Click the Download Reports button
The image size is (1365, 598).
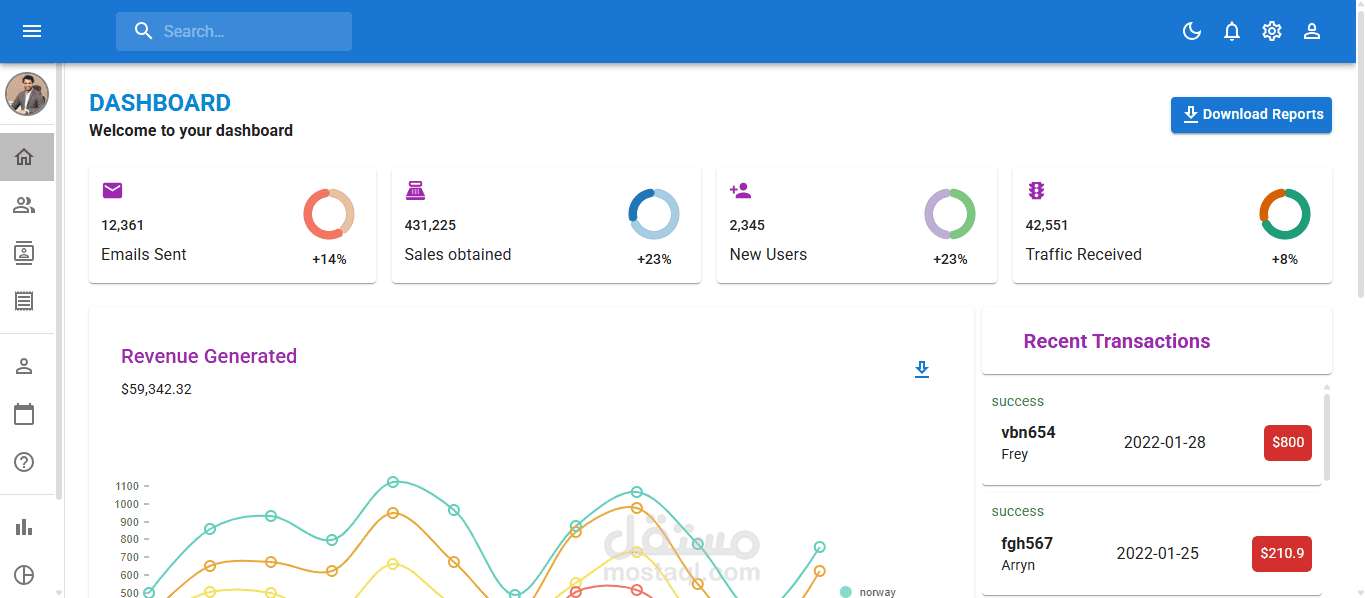pos(1251,115)
